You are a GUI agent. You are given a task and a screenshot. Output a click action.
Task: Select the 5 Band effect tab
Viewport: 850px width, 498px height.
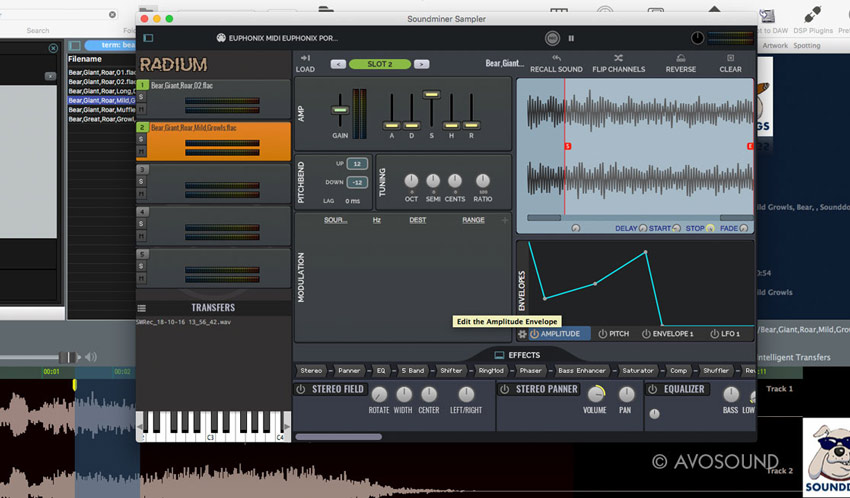pos(413,371)
